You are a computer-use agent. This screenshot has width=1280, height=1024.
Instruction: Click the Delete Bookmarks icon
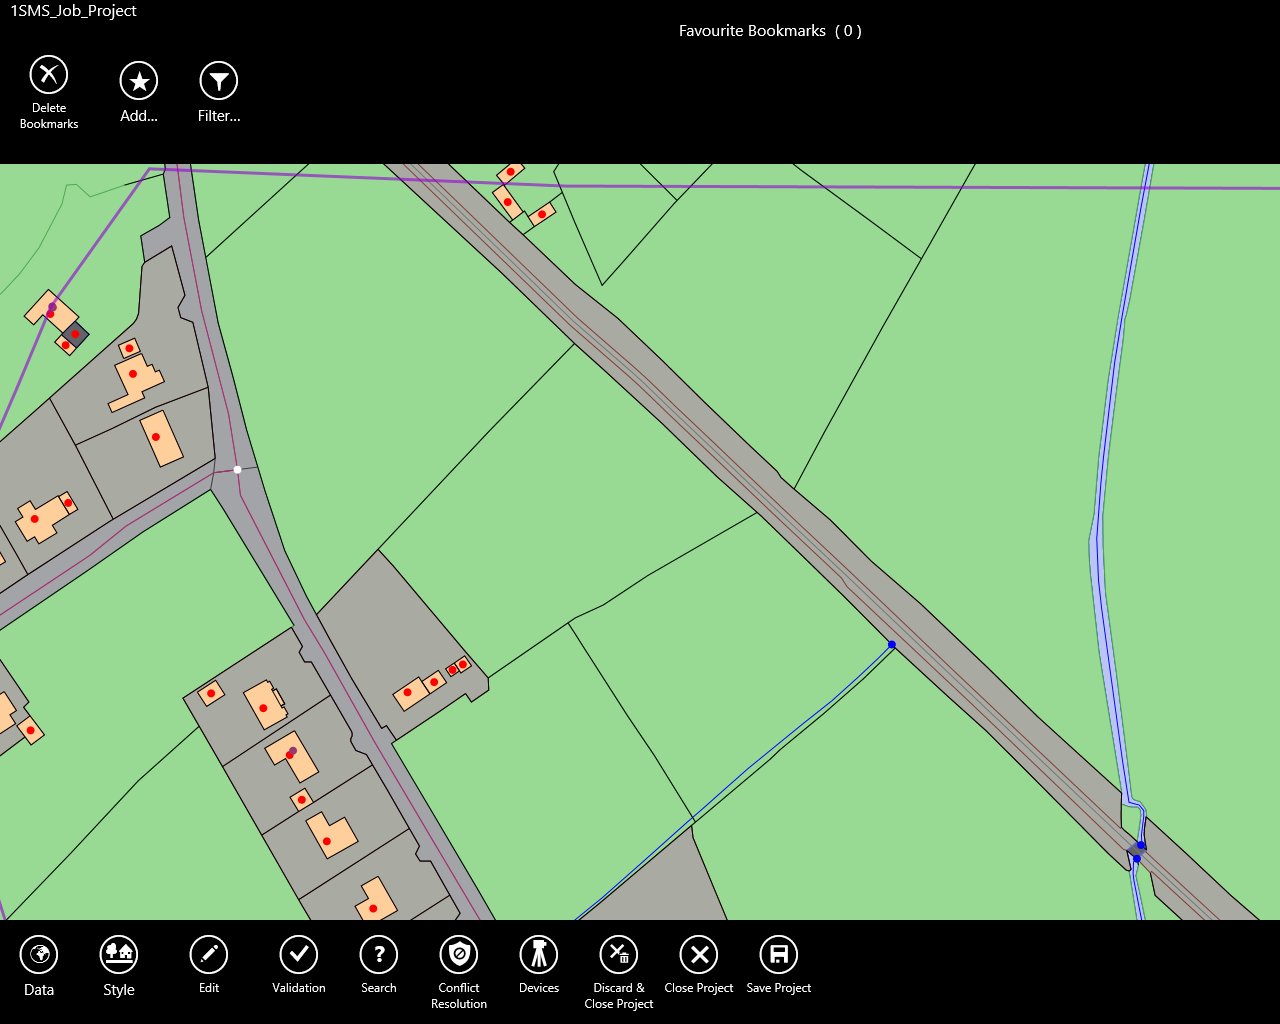[x=49, y=75]
